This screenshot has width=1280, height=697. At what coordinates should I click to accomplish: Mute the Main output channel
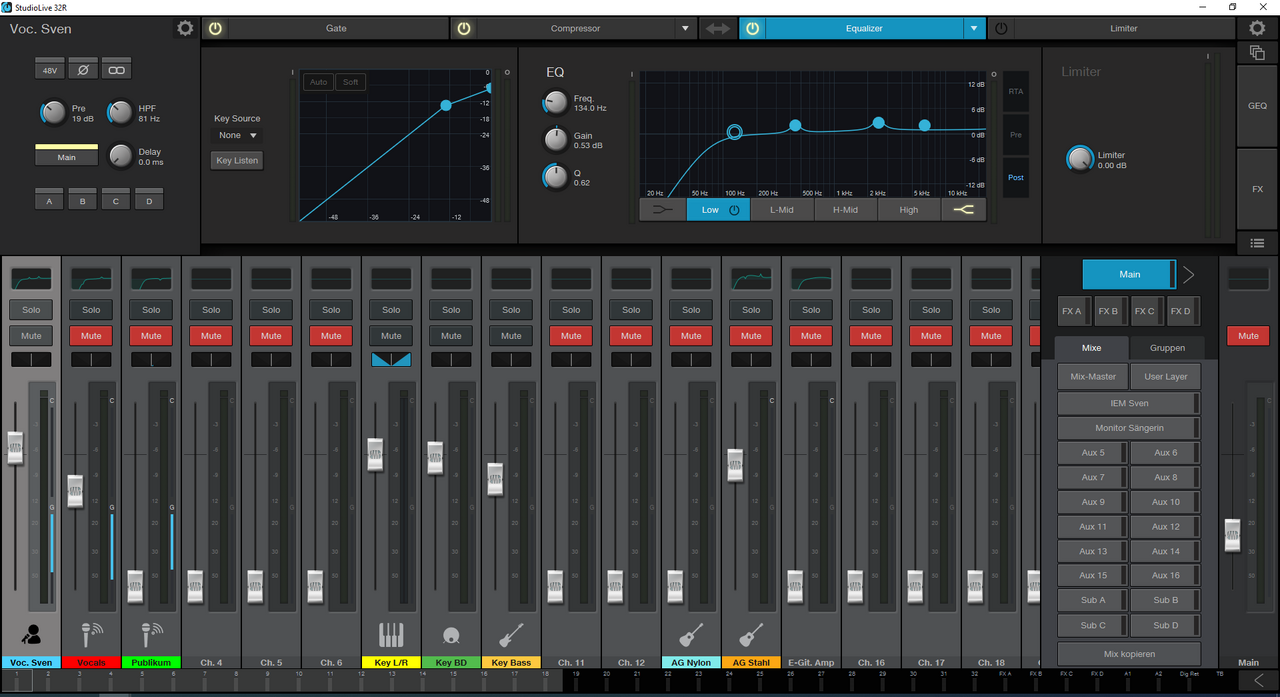[1248, 336]
